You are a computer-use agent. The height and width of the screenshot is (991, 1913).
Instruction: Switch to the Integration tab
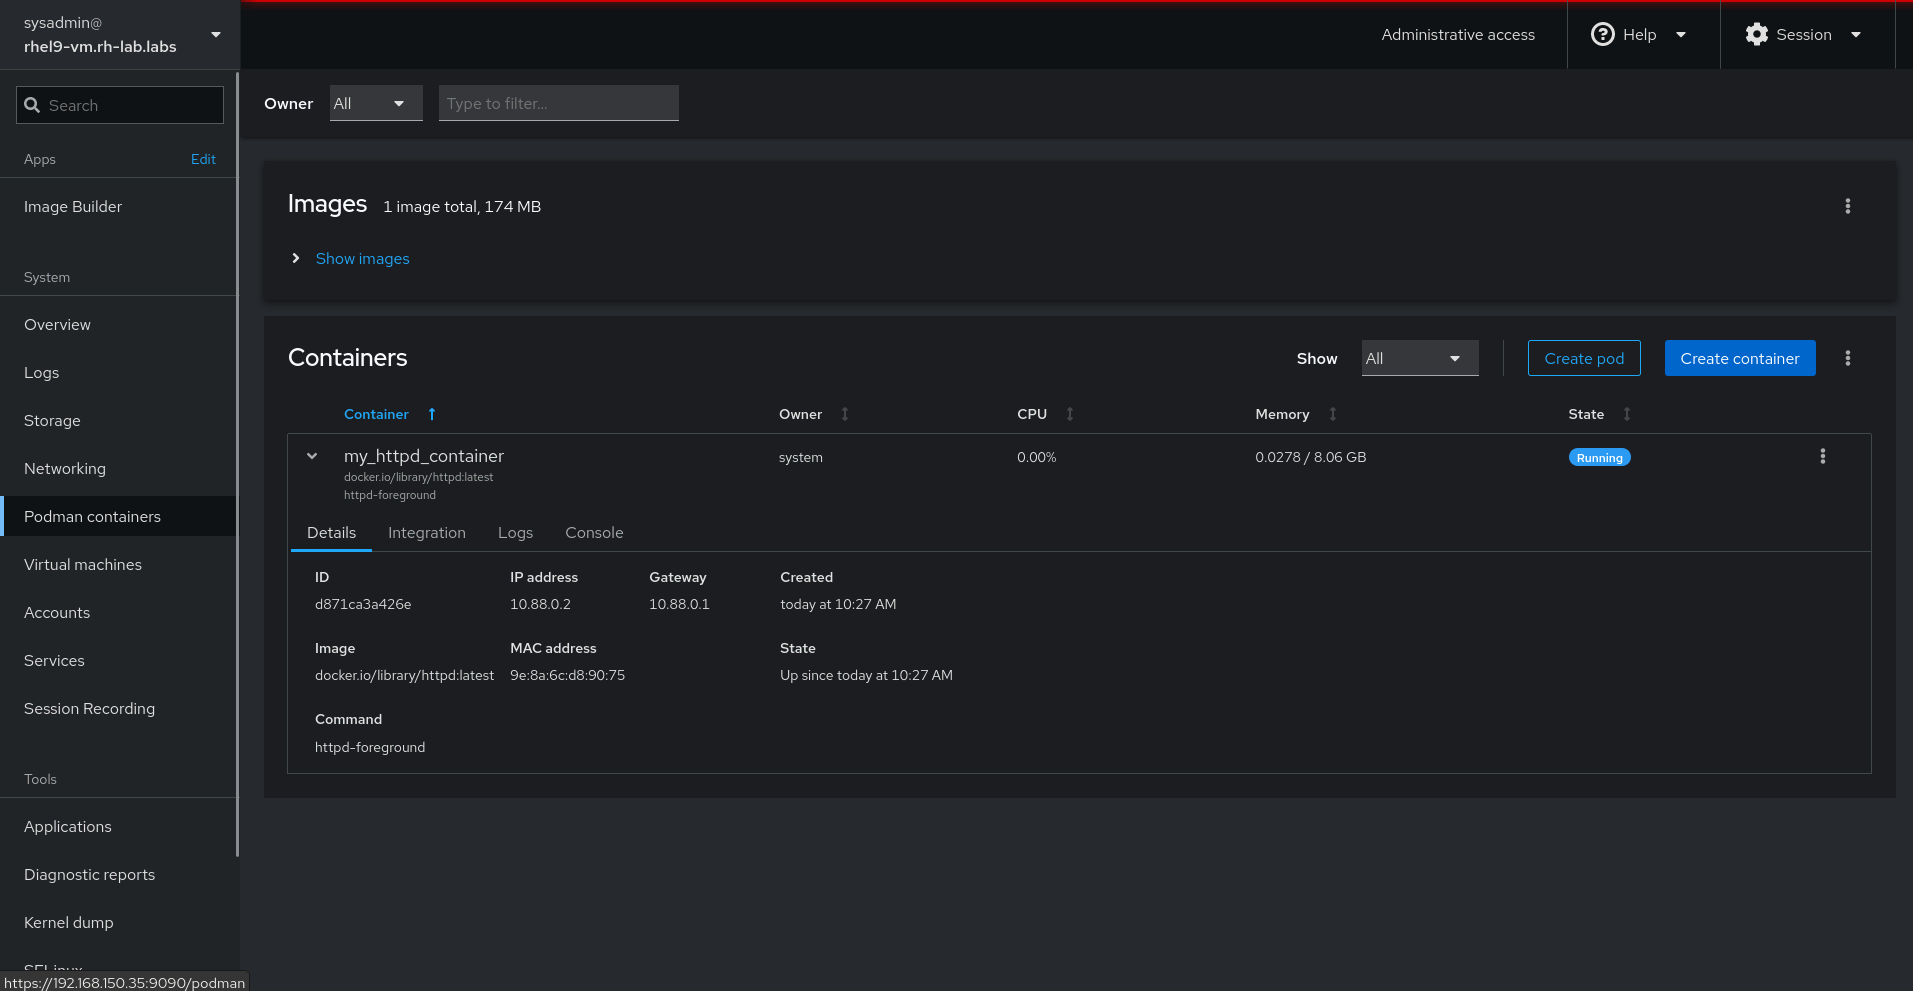tap(426, 533)
